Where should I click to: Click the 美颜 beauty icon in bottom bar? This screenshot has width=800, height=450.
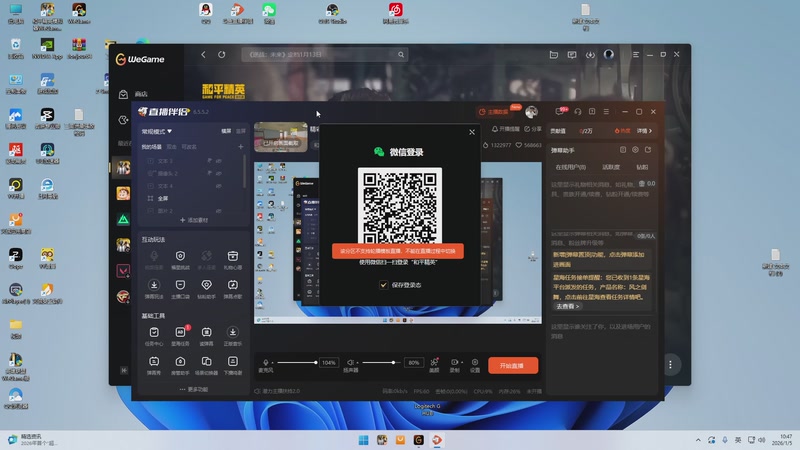click(434, 363)
